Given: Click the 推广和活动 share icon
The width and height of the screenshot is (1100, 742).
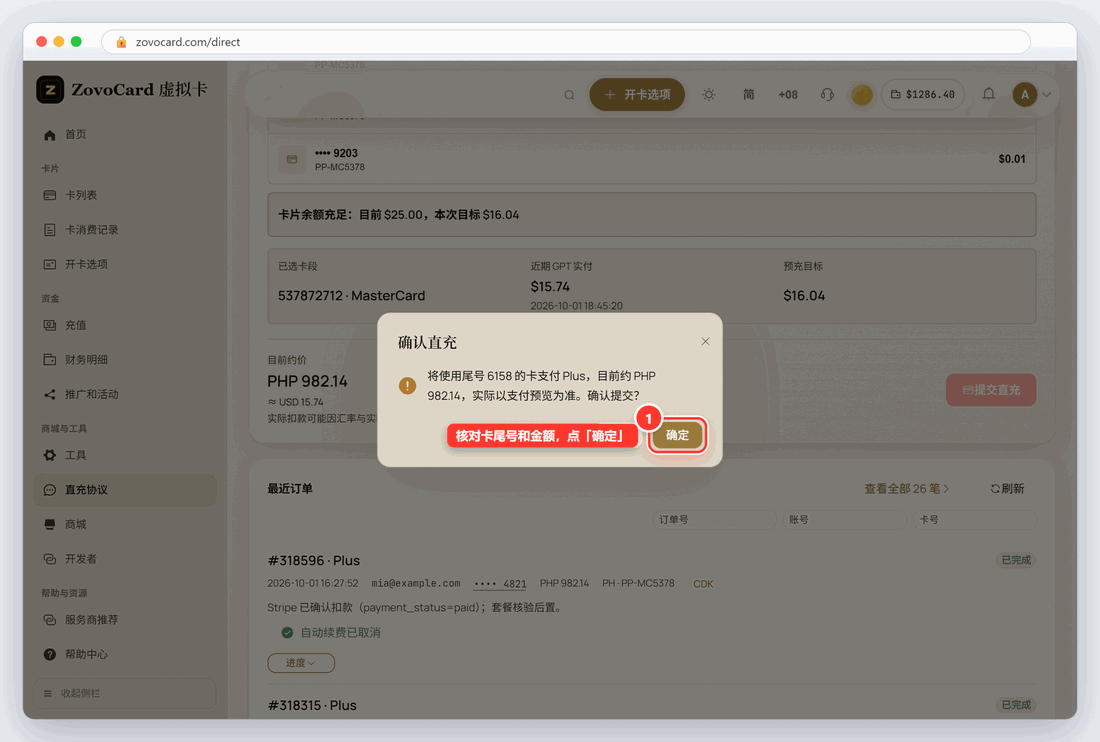Looking at the screenshot, I should pos(49,394).
